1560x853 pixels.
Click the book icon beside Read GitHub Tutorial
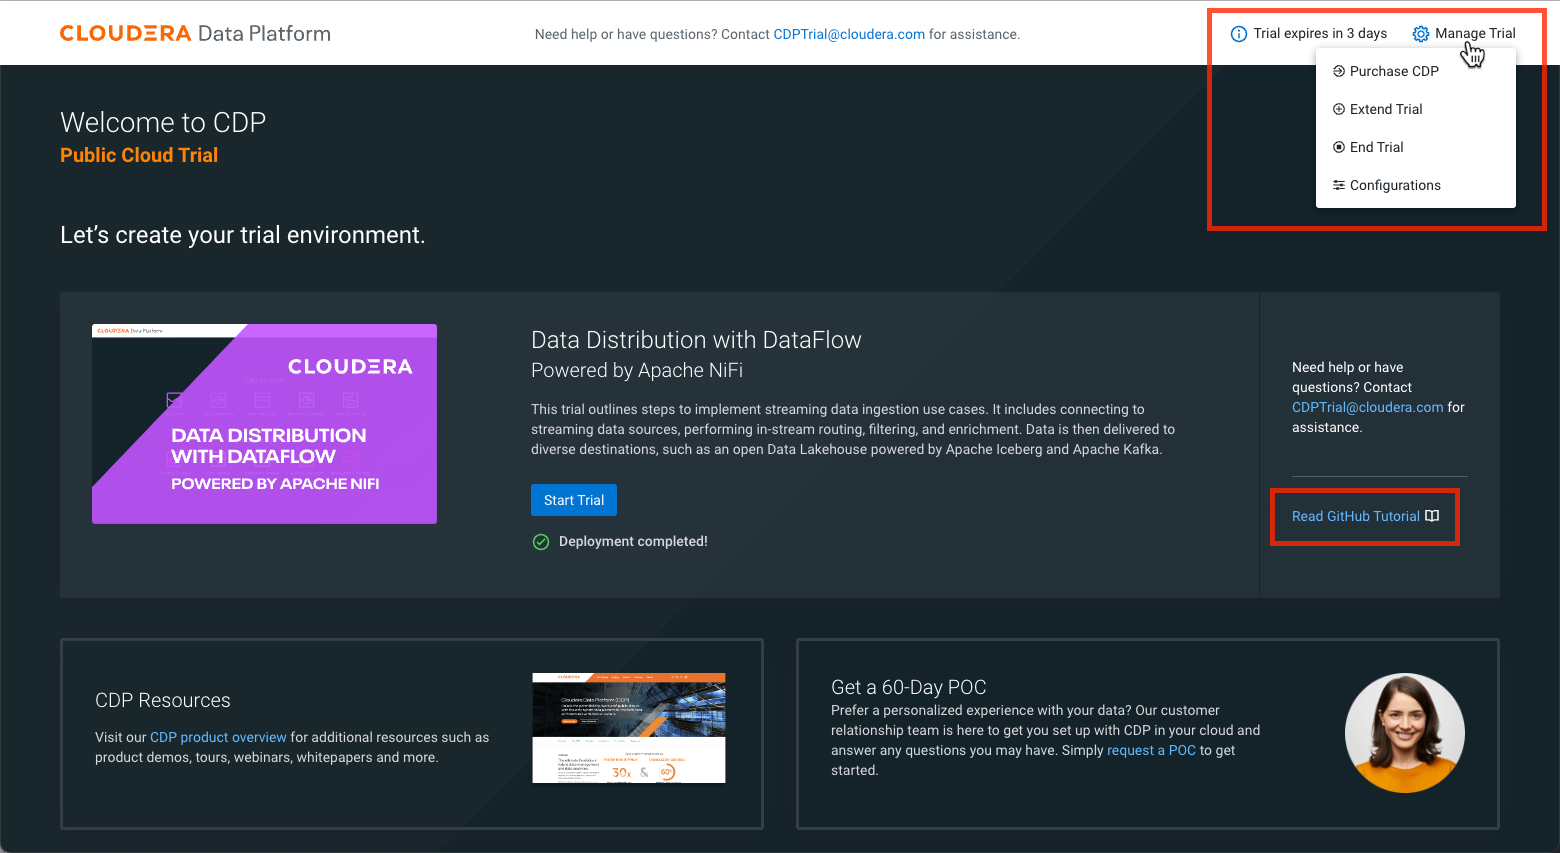[1432, 516]
